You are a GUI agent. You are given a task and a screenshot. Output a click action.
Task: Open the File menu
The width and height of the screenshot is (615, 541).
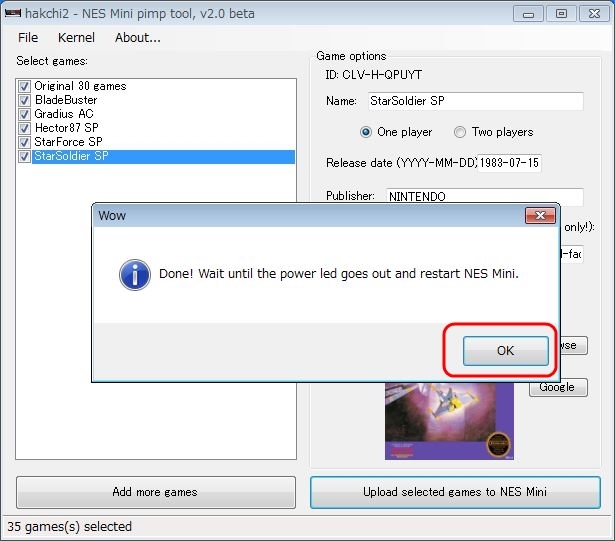28,38
